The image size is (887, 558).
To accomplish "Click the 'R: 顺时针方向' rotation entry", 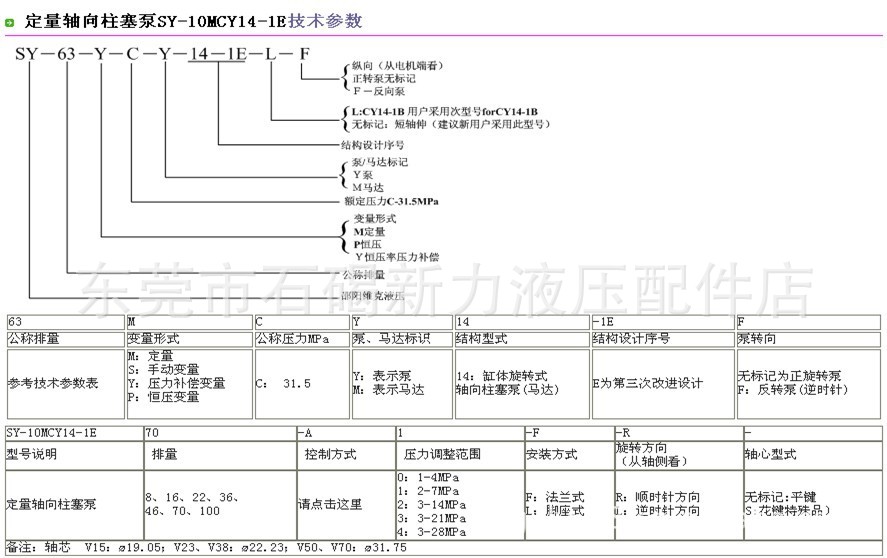I will pyautogui.click(x=658, y=497).
